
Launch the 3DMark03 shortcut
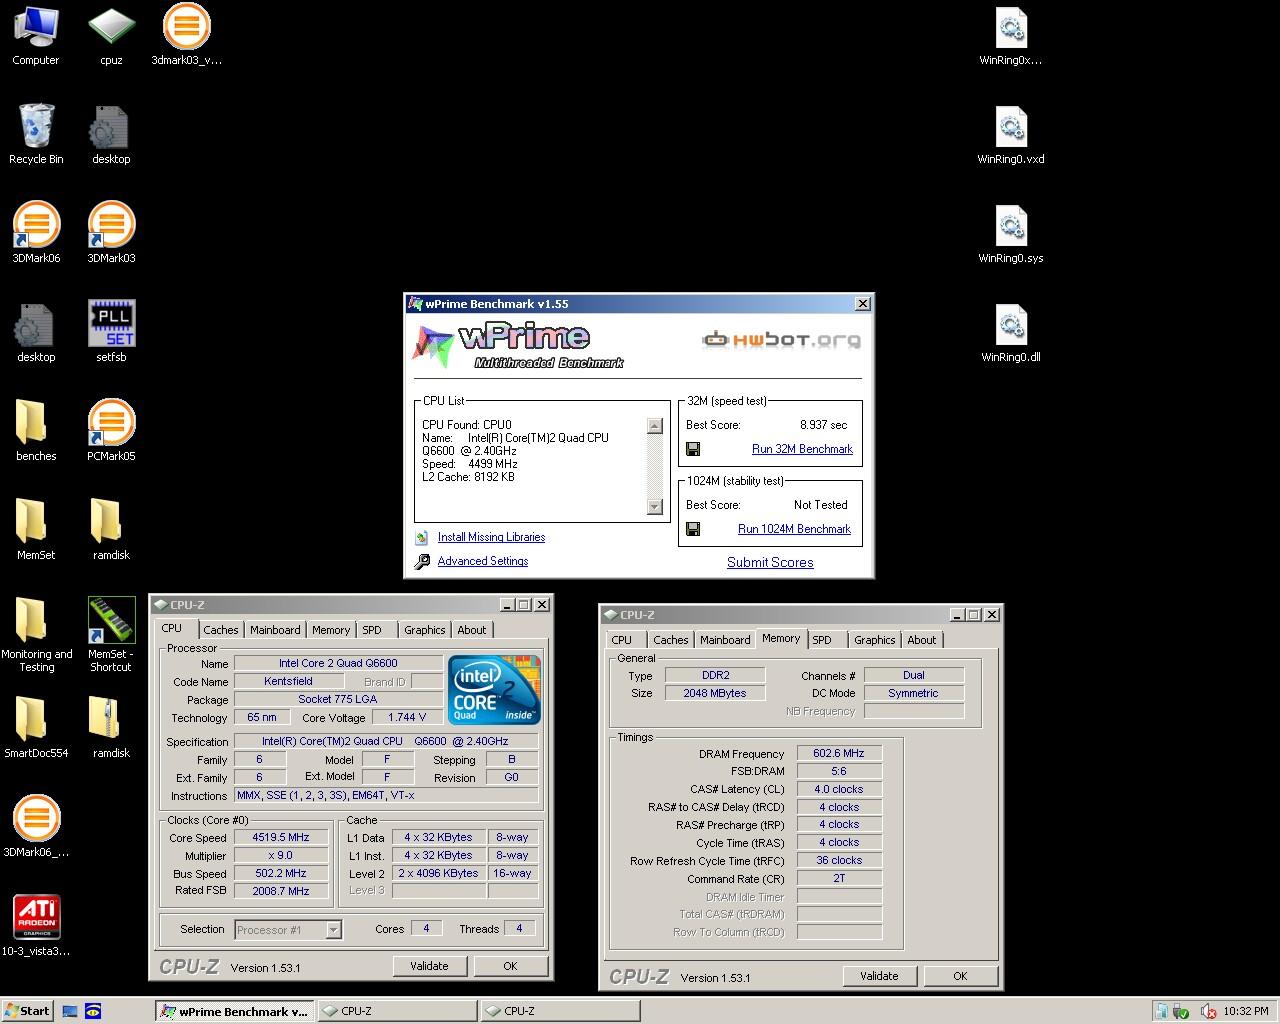tap(111, 232)
